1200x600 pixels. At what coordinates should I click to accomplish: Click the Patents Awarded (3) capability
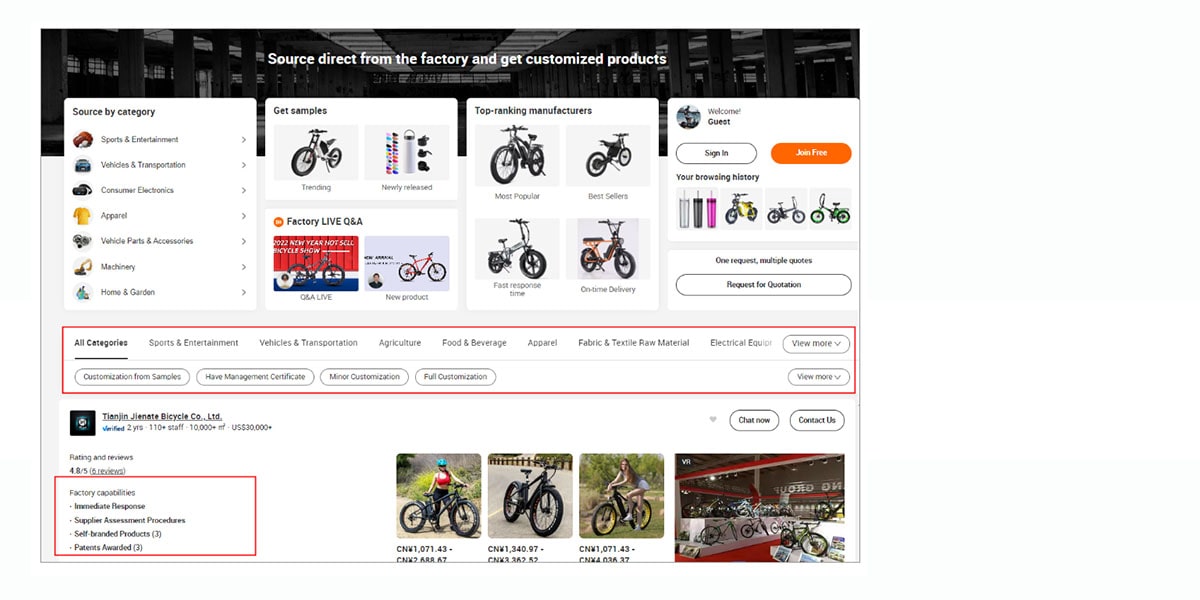108,548
